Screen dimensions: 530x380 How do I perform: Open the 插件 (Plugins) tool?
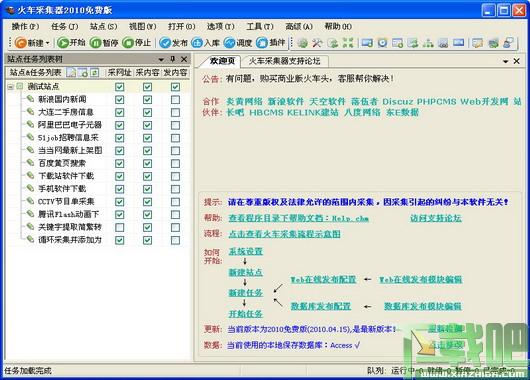[271, 43]
